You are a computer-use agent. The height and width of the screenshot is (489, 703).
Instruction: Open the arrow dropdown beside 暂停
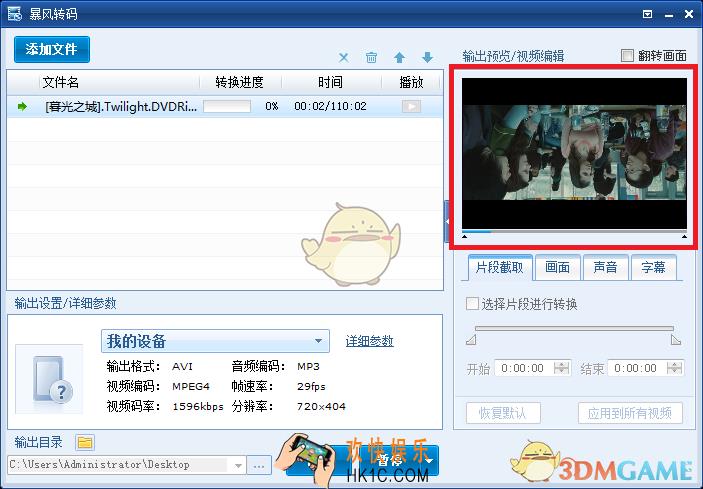pyautogui.click(x=429, y=460)
